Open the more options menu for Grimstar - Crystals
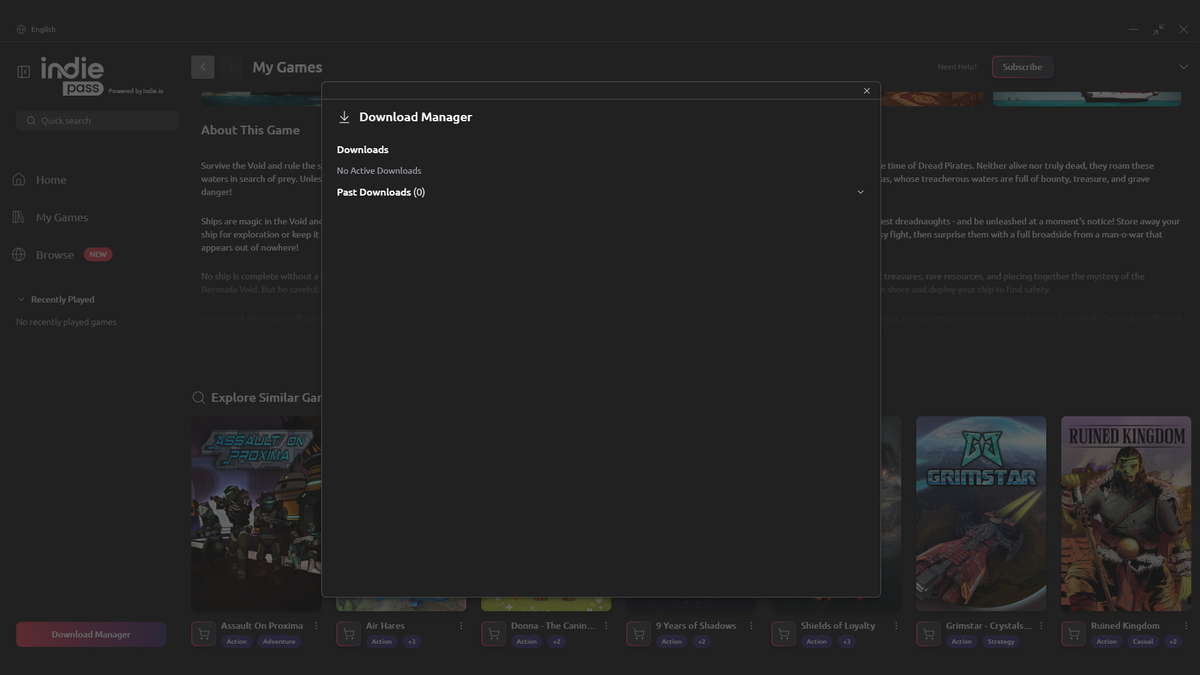Screen dimensions: 1200x675 (1041, 626)
